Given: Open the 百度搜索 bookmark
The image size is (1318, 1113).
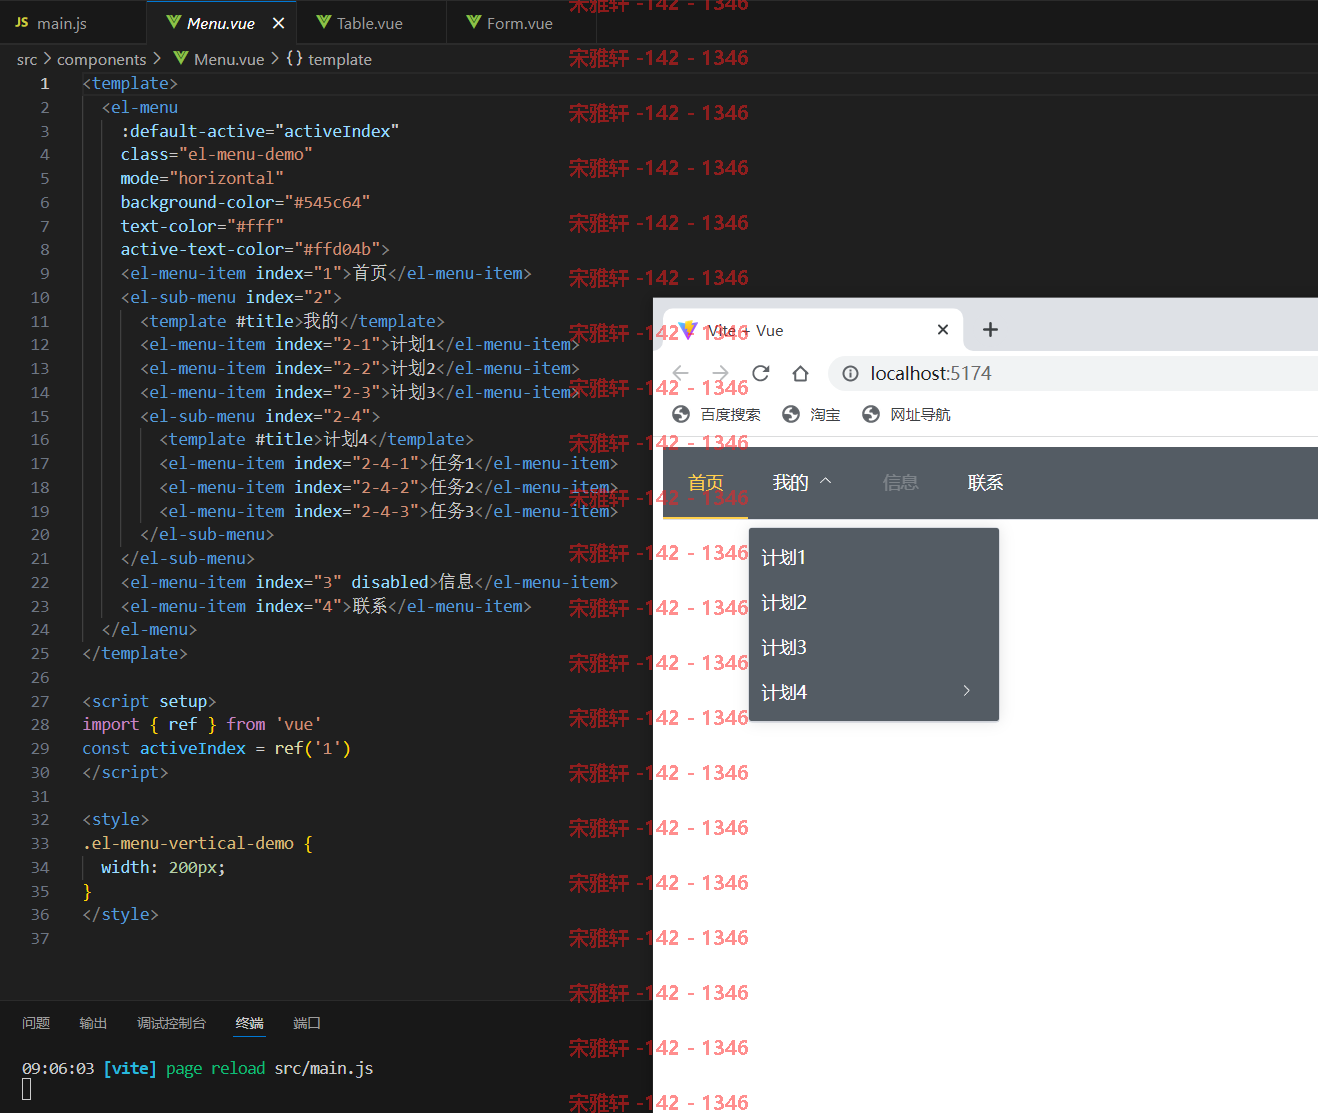Looking at the screenshot, I should pos(730,414).
